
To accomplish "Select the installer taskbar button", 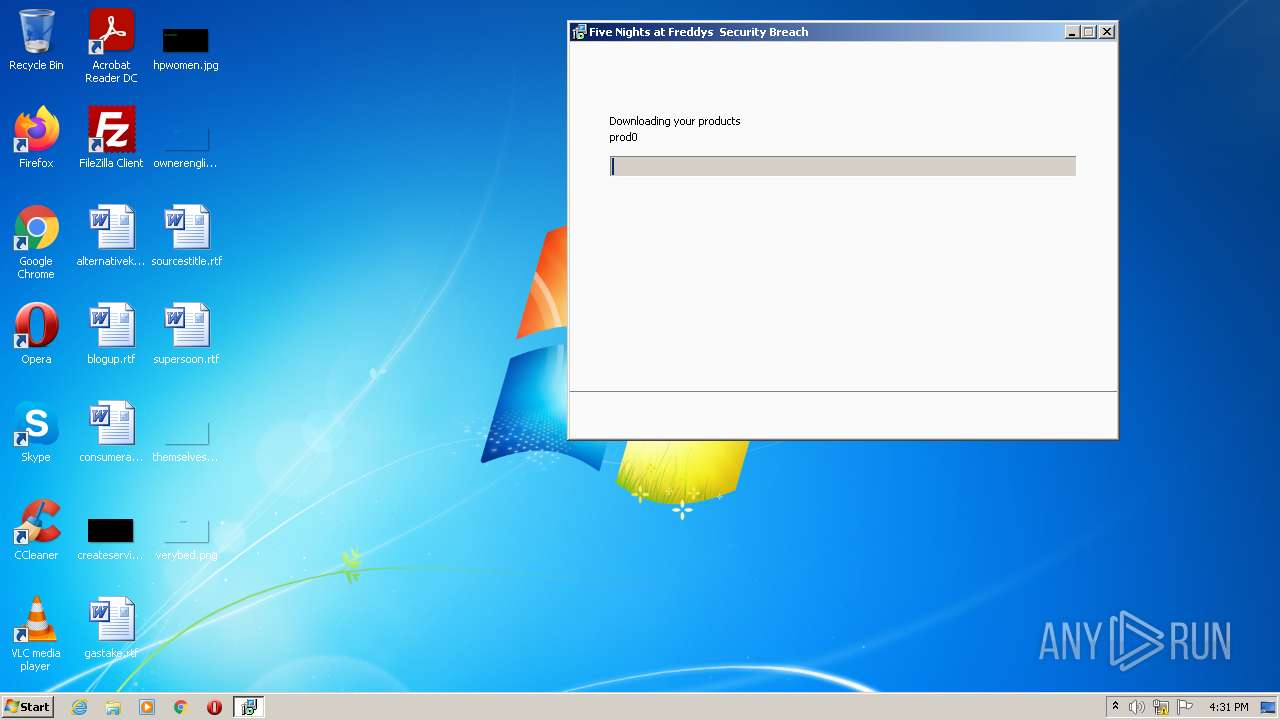I will click(x=248, y=707).
